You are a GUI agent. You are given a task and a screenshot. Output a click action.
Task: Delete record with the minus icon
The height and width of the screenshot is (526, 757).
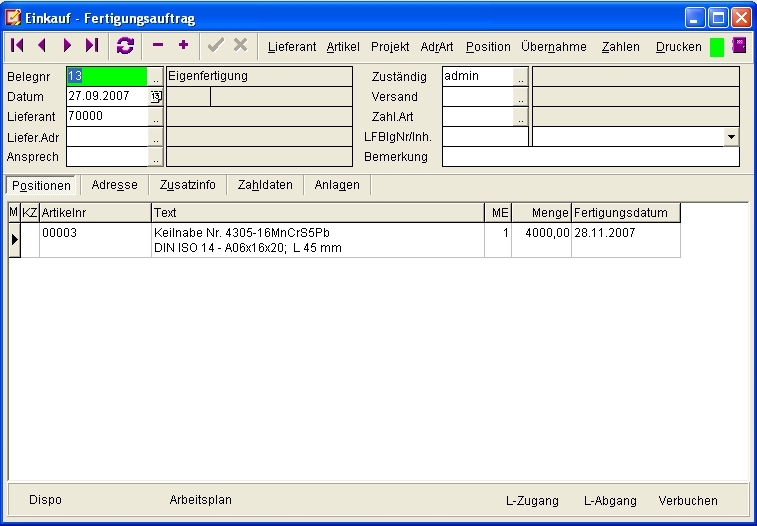(158, 46)
